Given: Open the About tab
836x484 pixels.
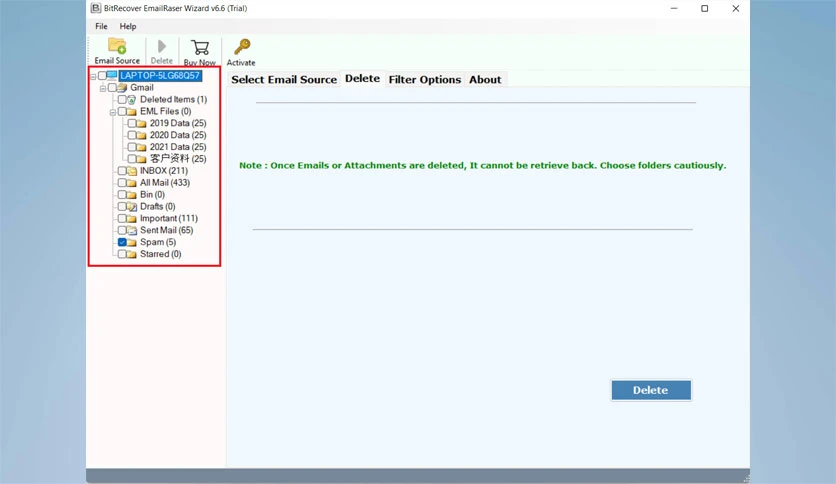Looking at the screenshot, I should [x=485, y=79].
